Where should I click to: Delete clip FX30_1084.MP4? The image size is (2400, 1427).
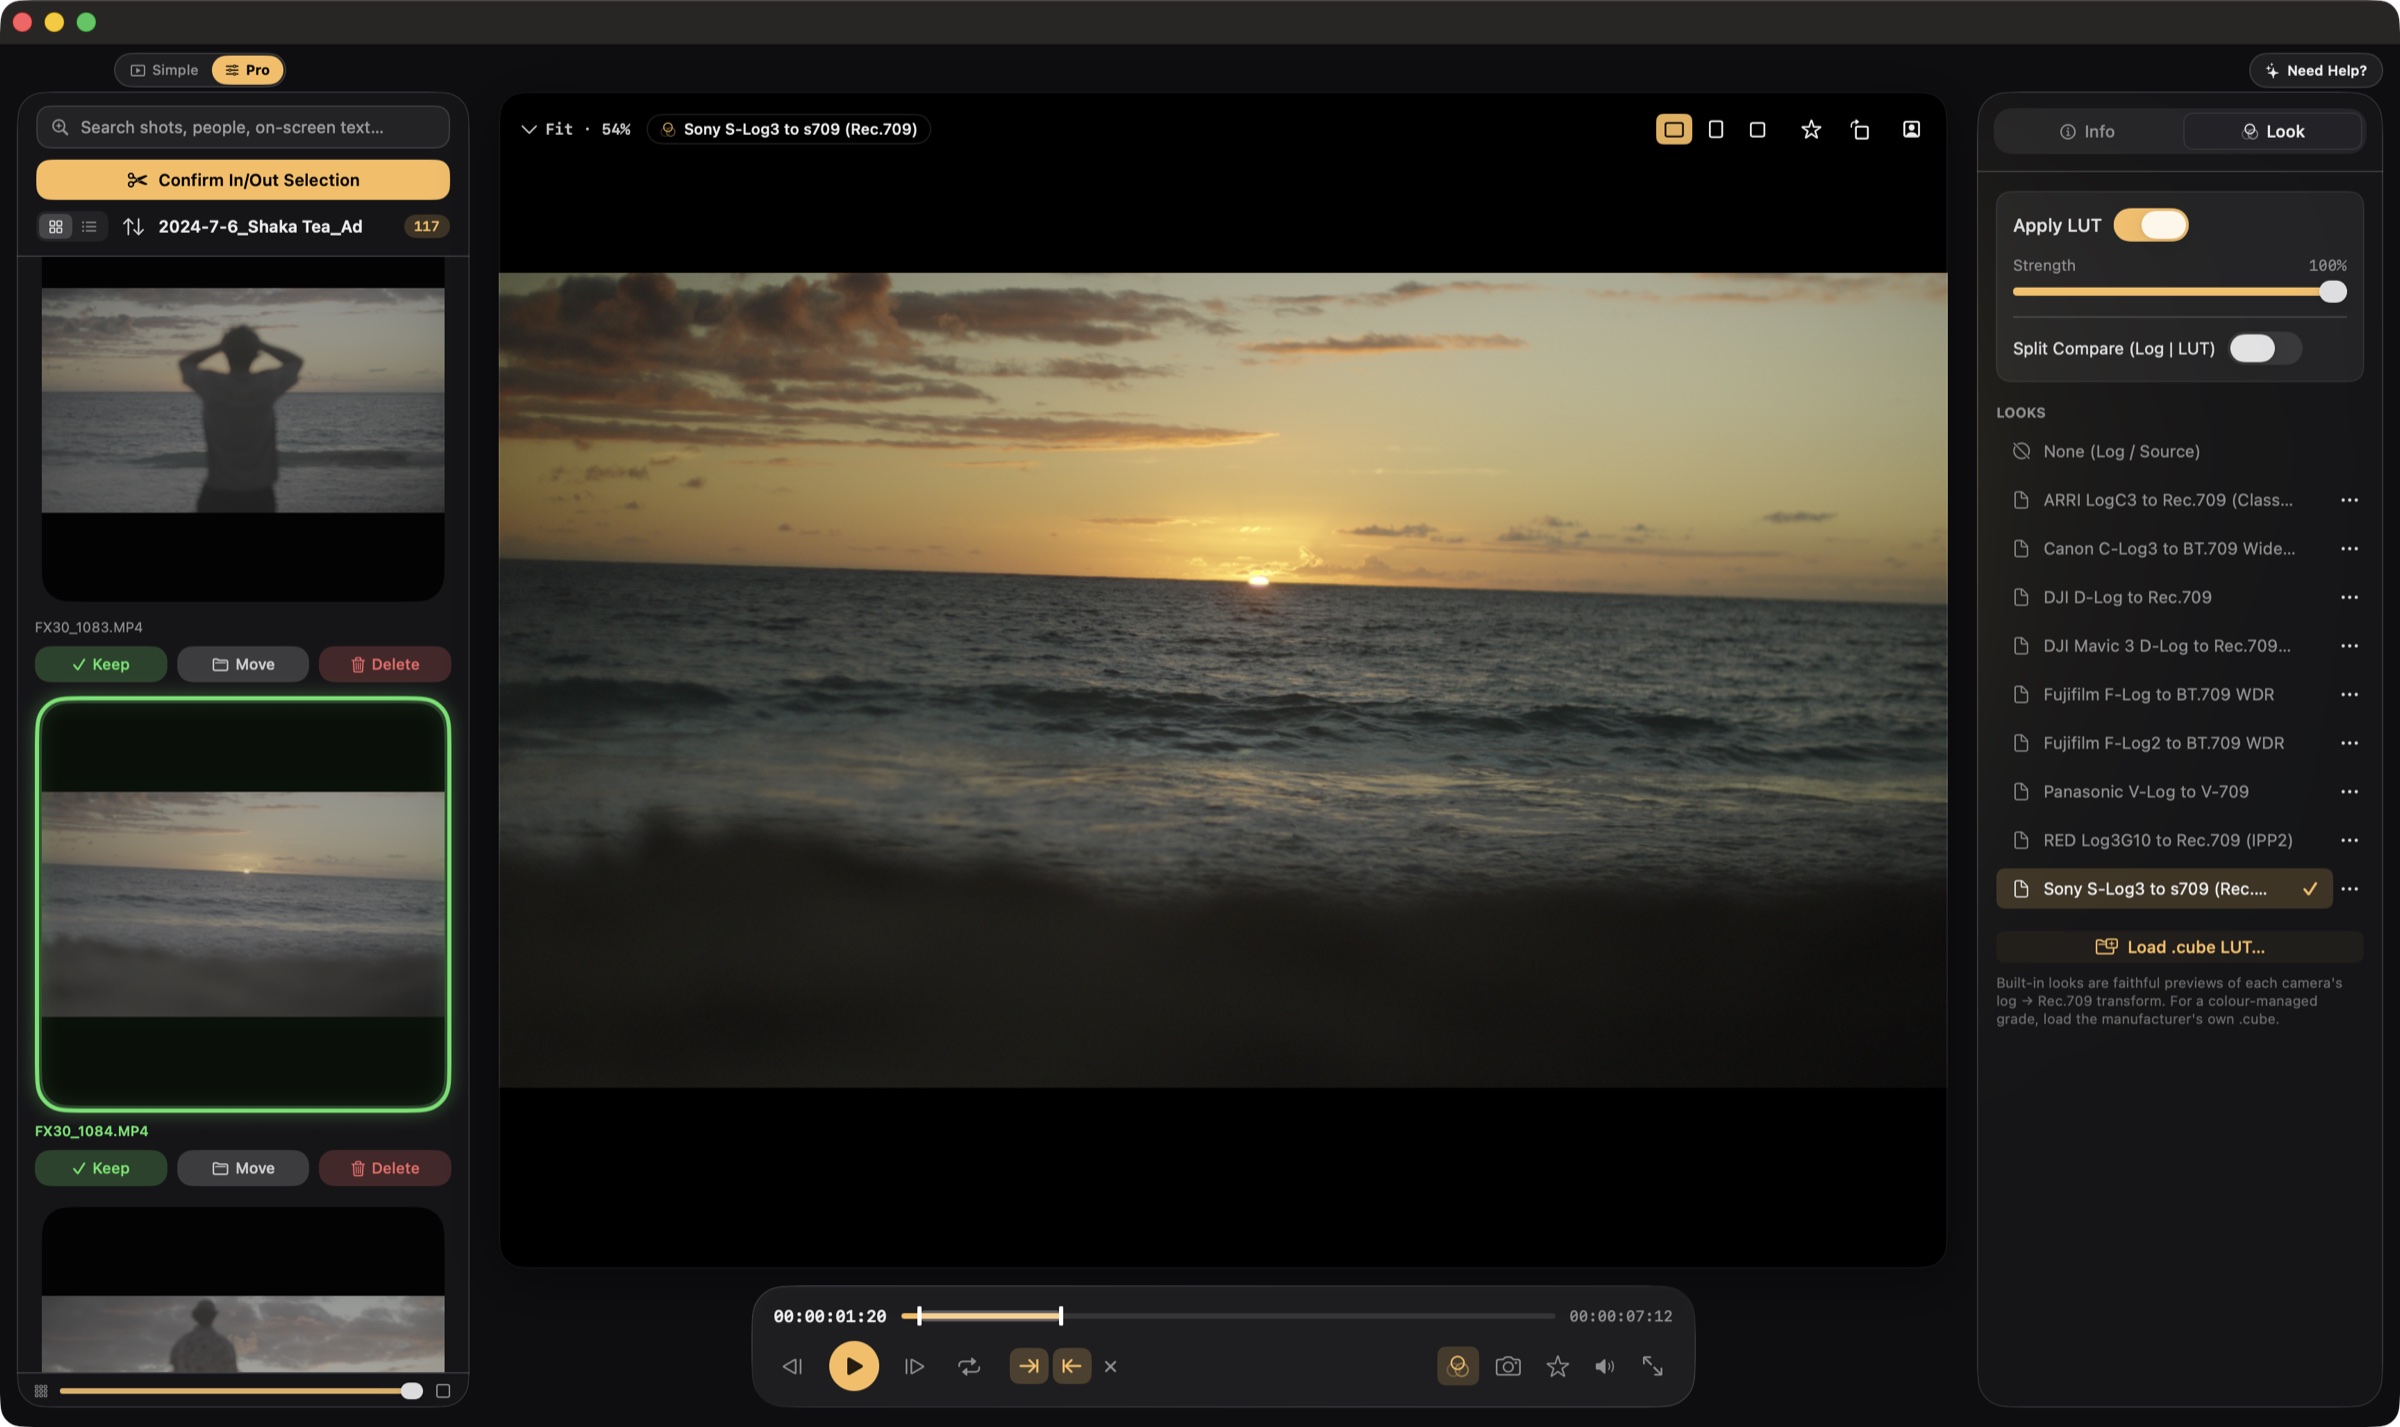coord(385,1168)
